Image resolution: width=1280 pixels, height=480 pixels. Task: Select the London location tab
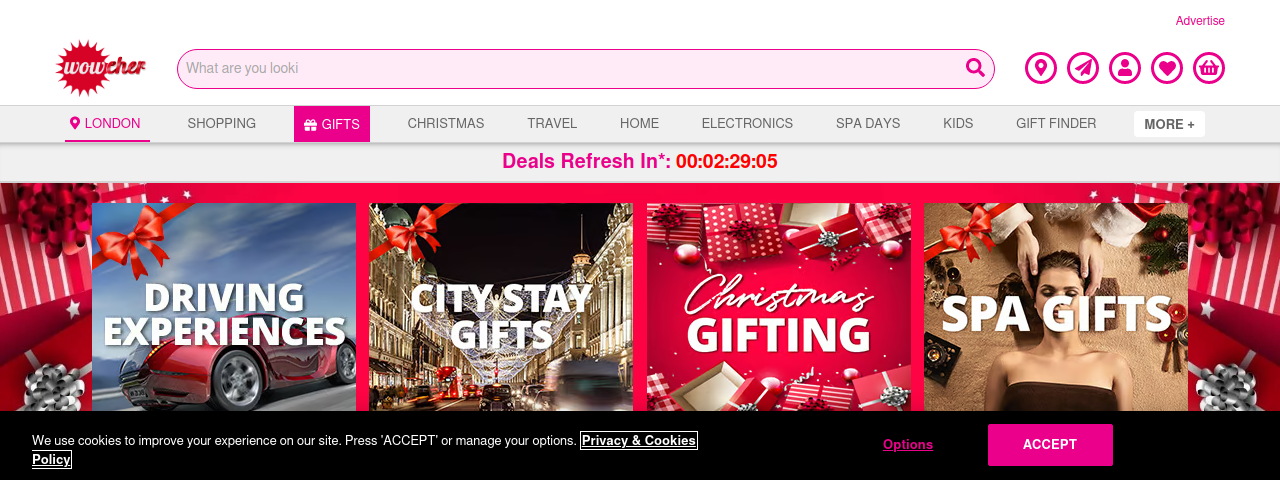(107, 124)
